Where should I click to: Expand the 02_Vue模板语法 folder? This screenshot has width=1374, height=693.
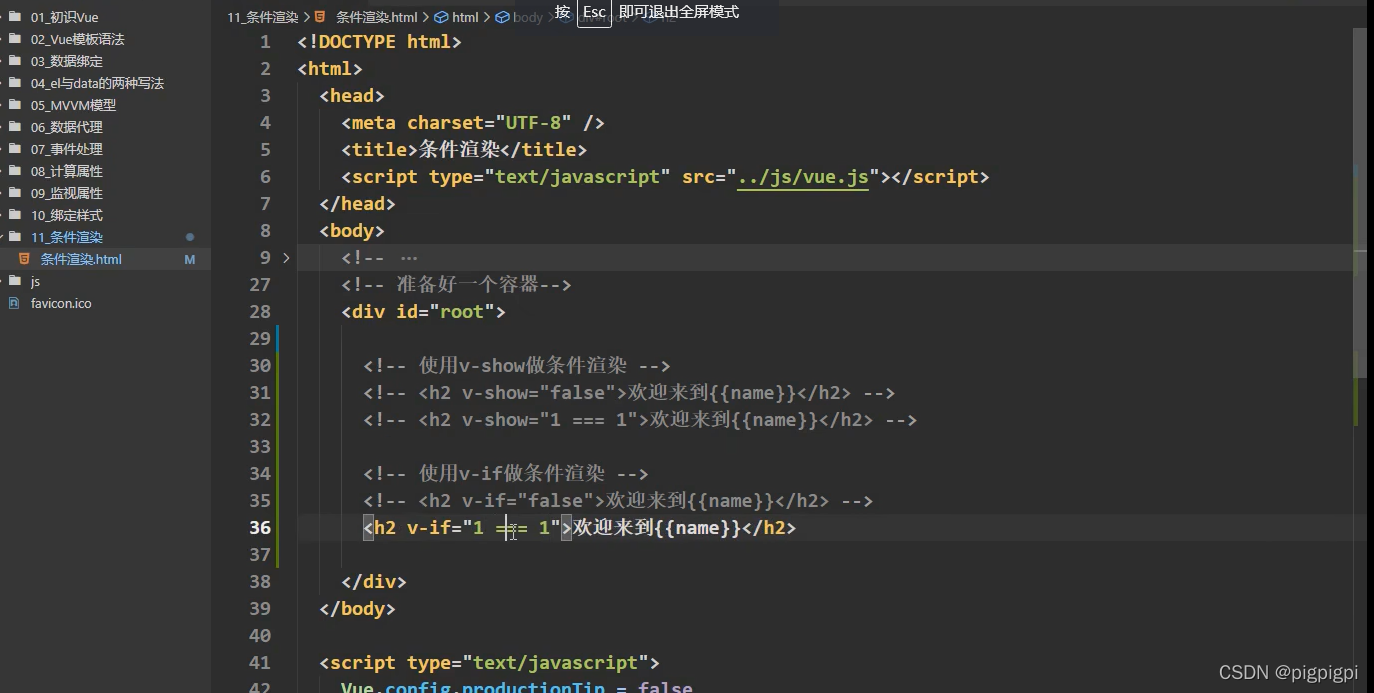pyautogui.click(x=77, y=39)
